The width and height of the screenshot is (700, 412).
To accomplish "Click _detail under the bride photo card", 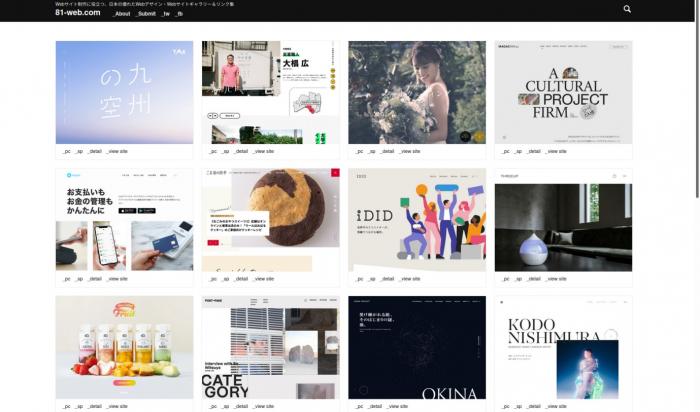I will [x=388, y=151].
